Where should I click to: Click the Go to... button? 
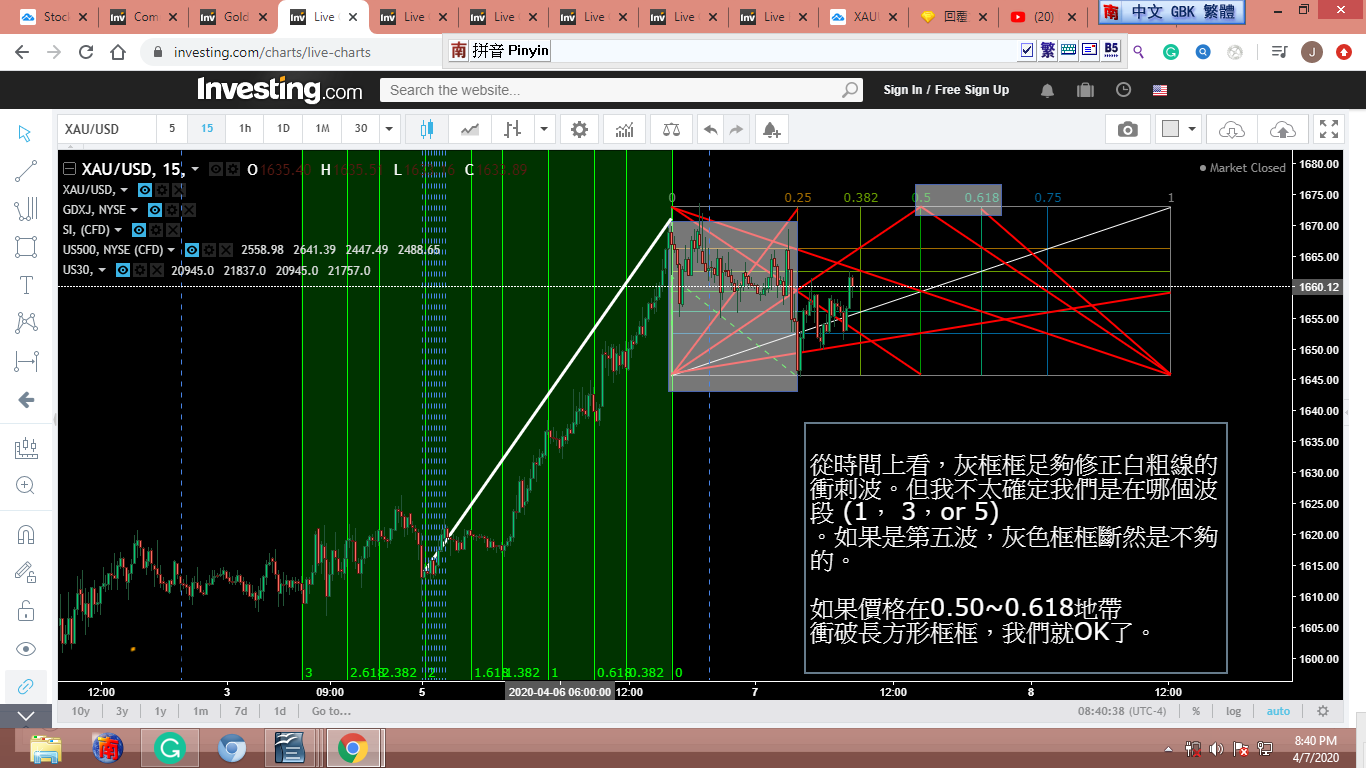pos(331,711)
